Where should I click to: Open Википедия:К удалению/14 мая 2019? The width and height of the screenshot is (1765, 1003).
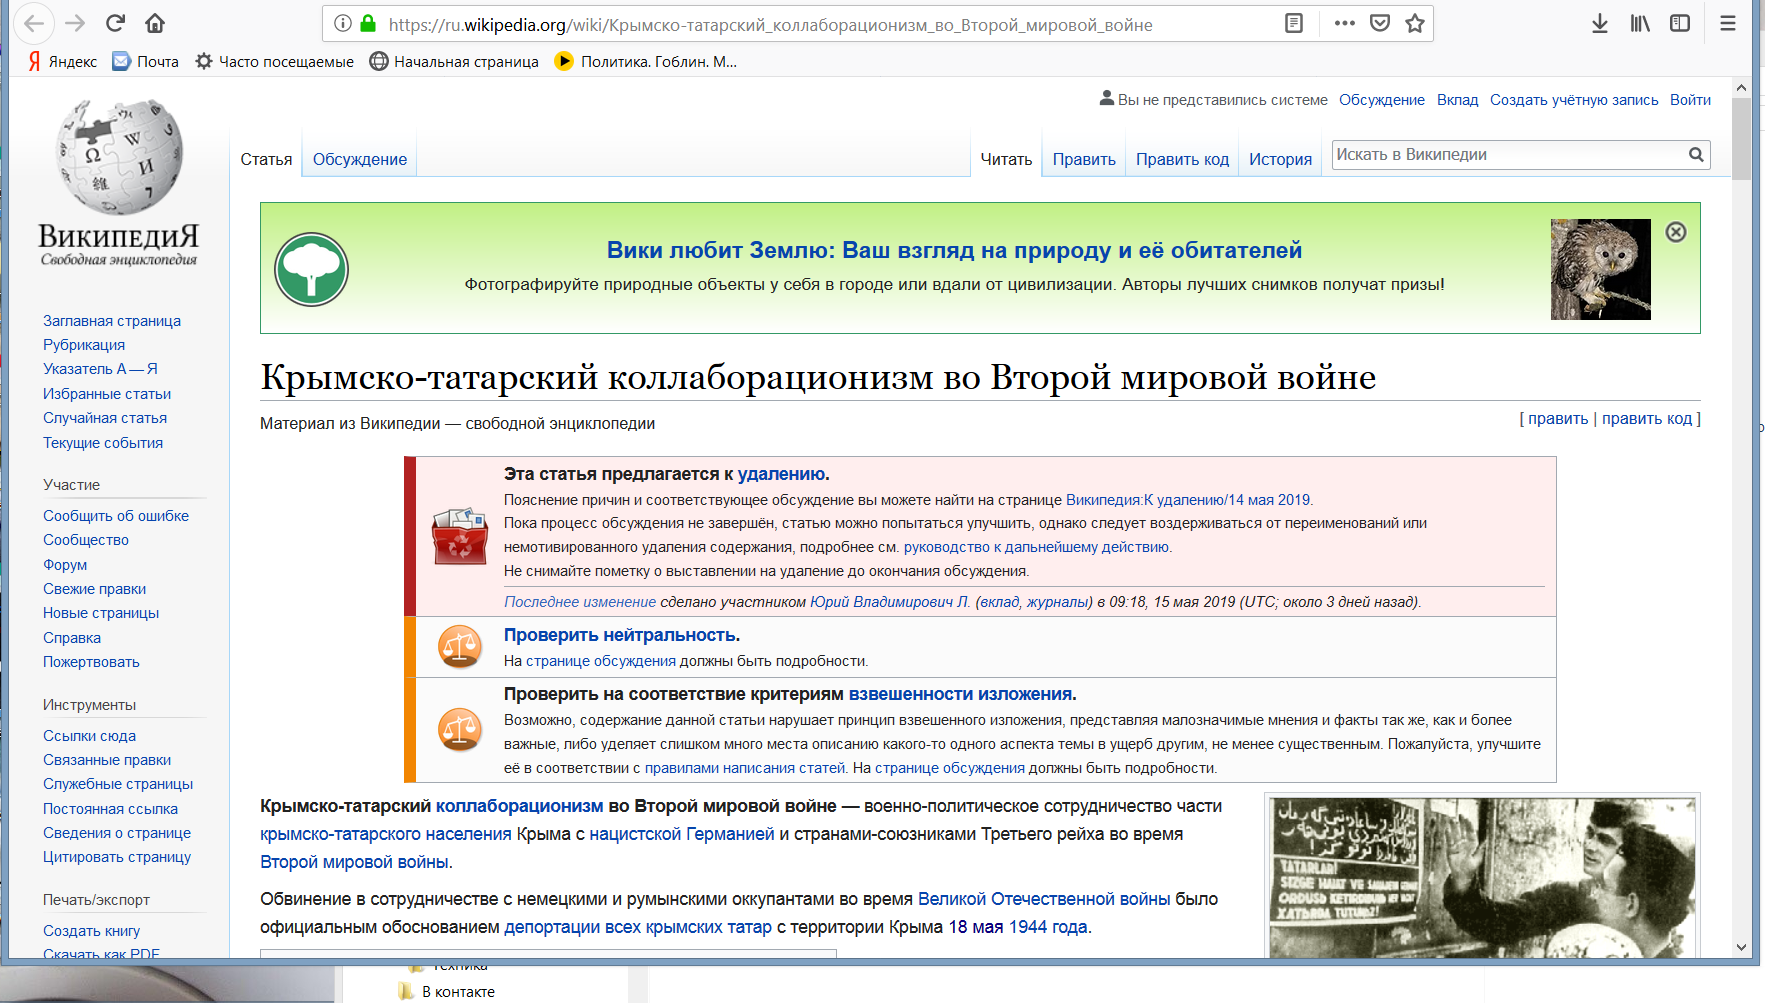[x=1188, y=500]
